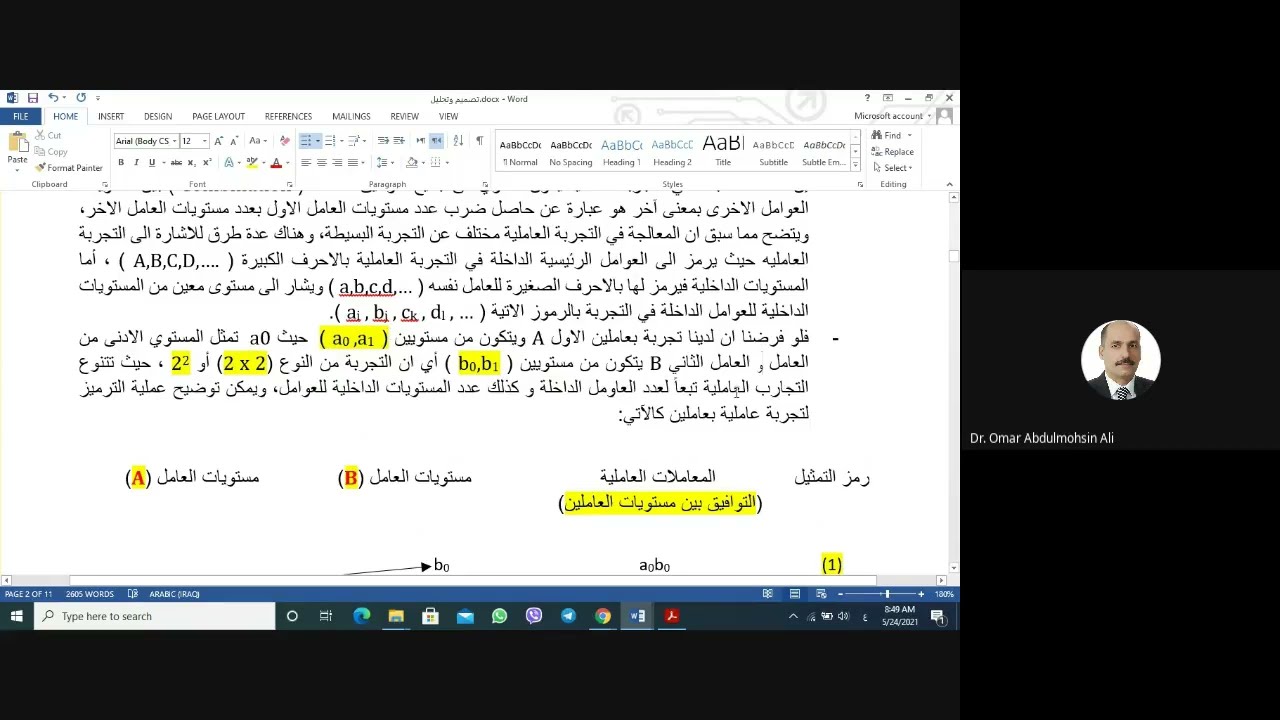Clear all formatting

coord(285,141)
